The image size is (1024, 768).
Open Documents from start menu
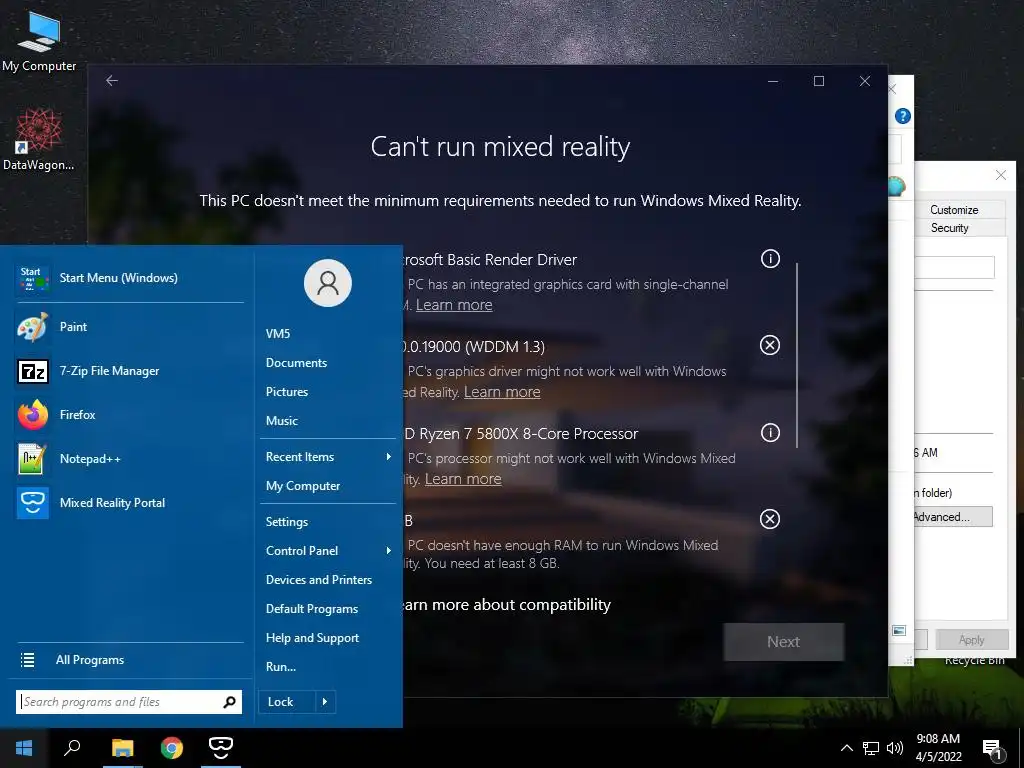click(x=328, y=363)
